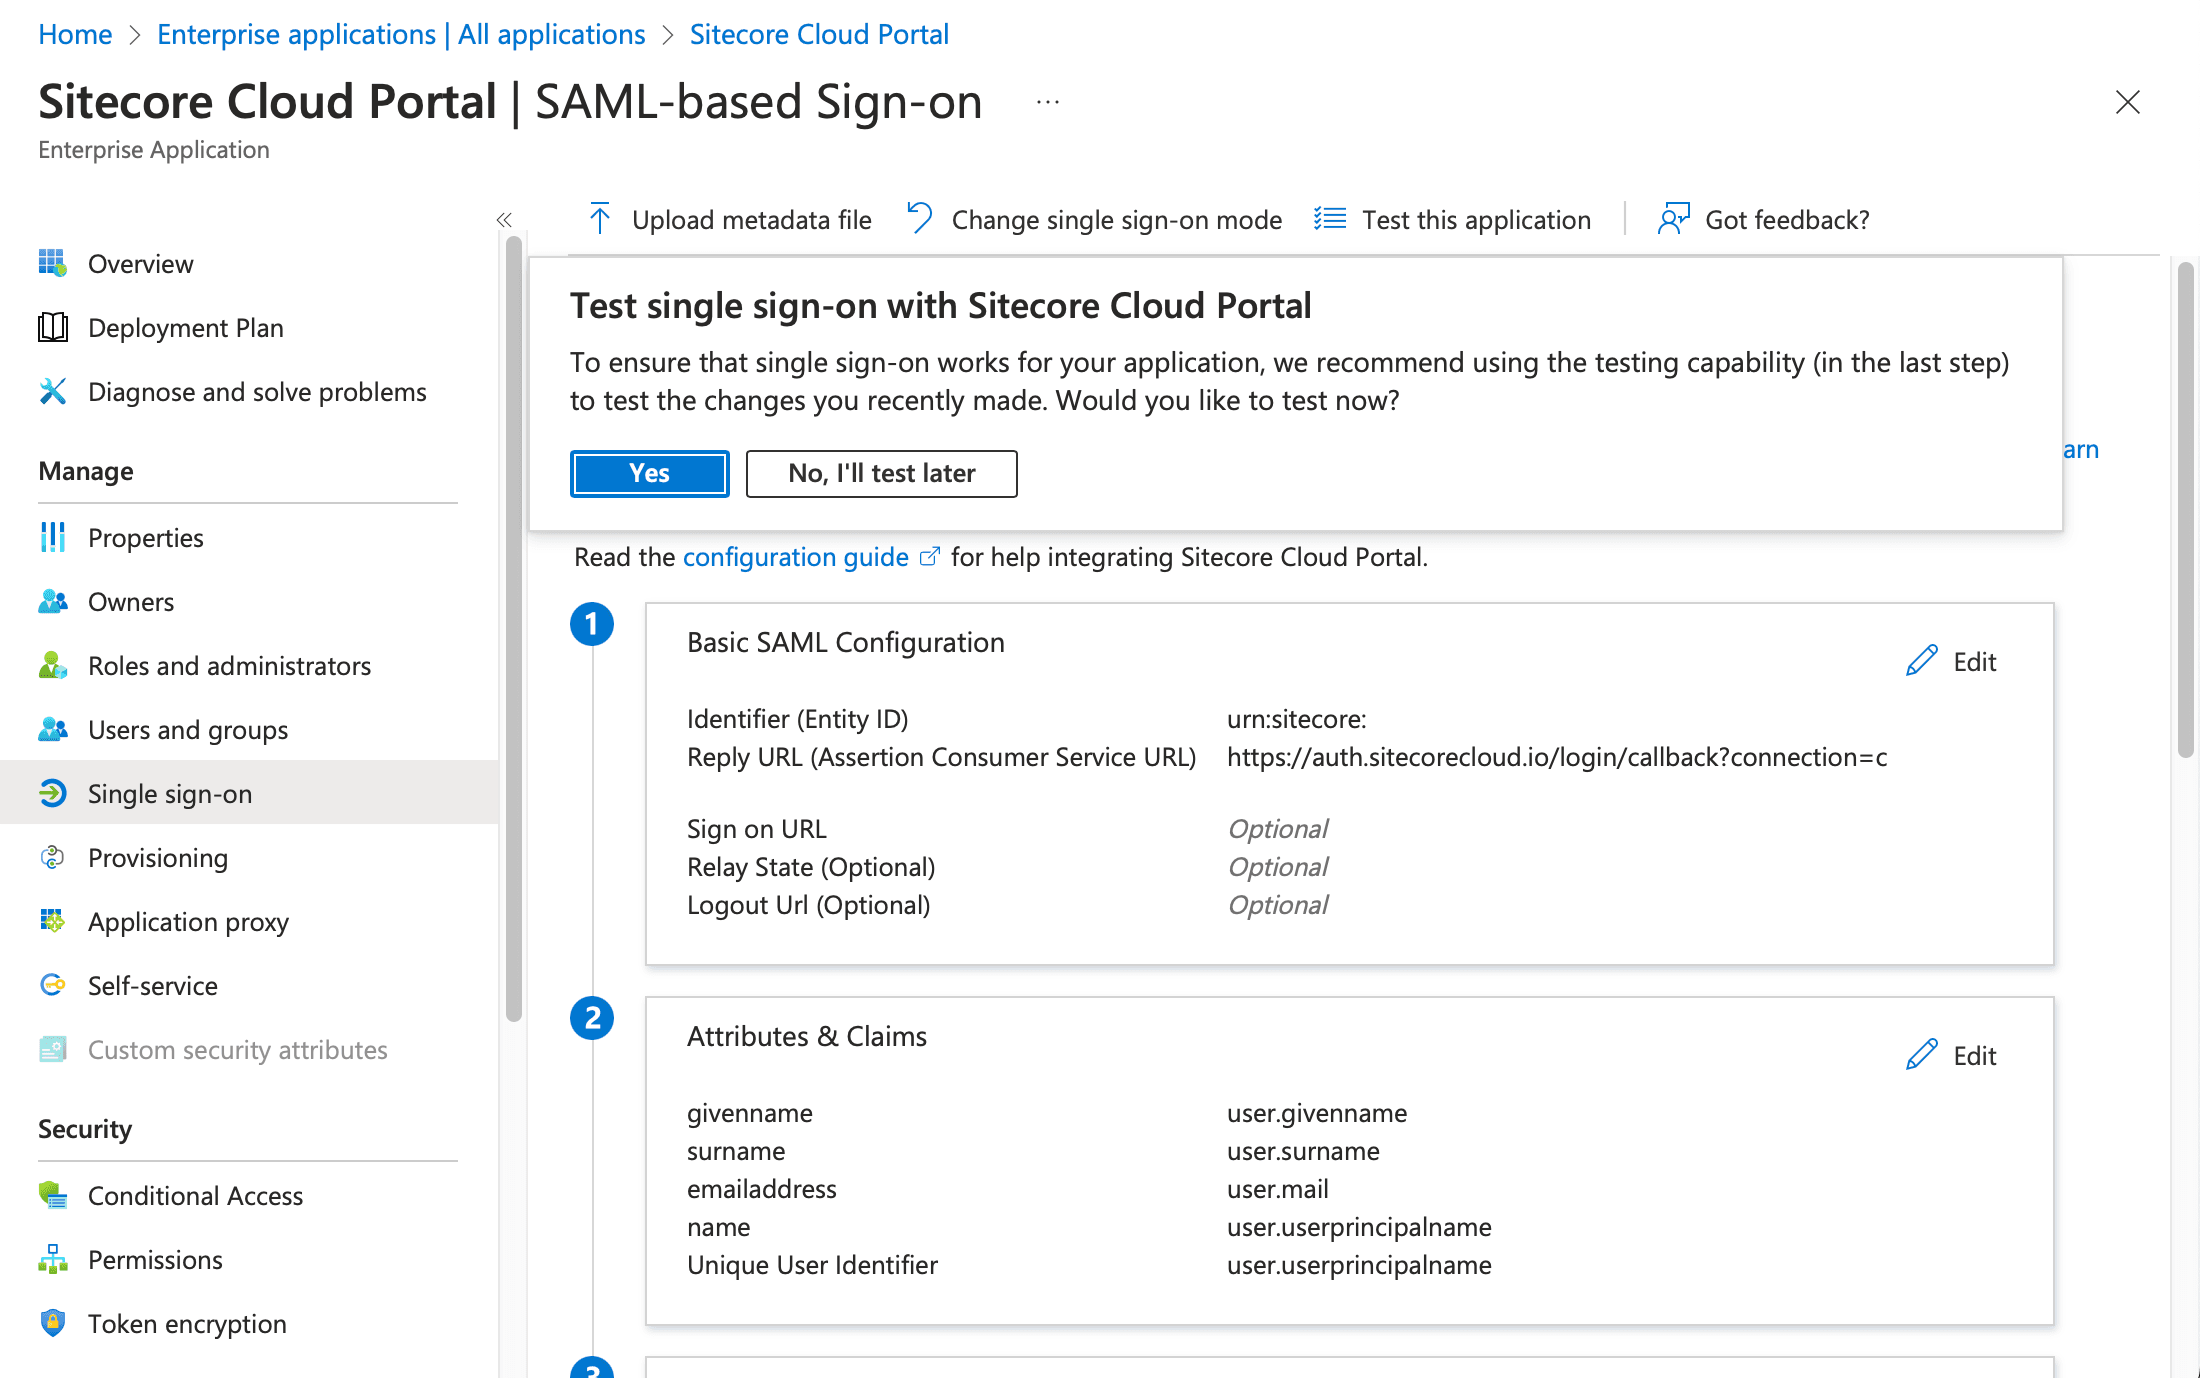Go to Conditional Access under Security
The image size is (2200, 1378).
(x=195, y=1196)
